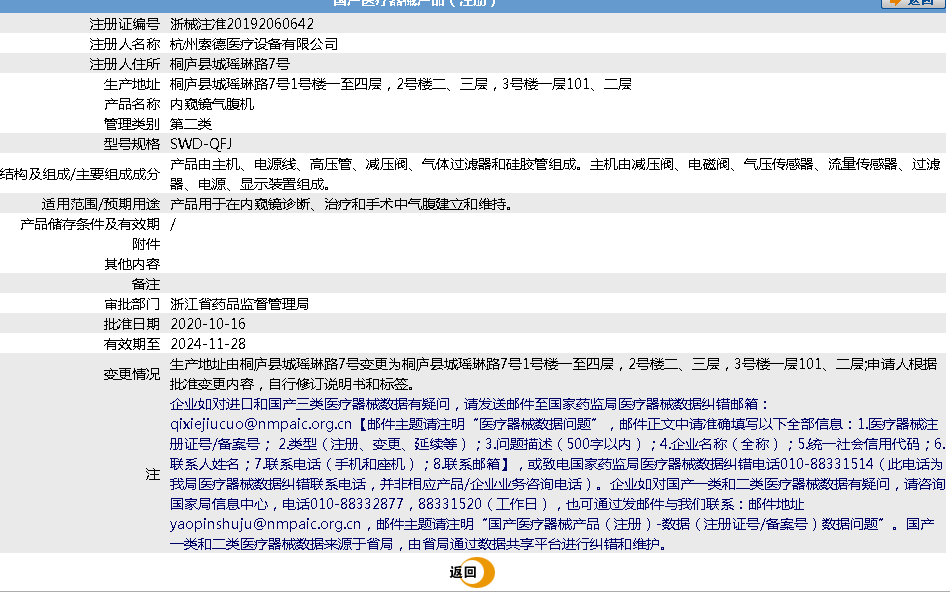This screenshot has height=592, width=950.
Task: Click the 审批部门 label
Action: click(x=131, y=304)
